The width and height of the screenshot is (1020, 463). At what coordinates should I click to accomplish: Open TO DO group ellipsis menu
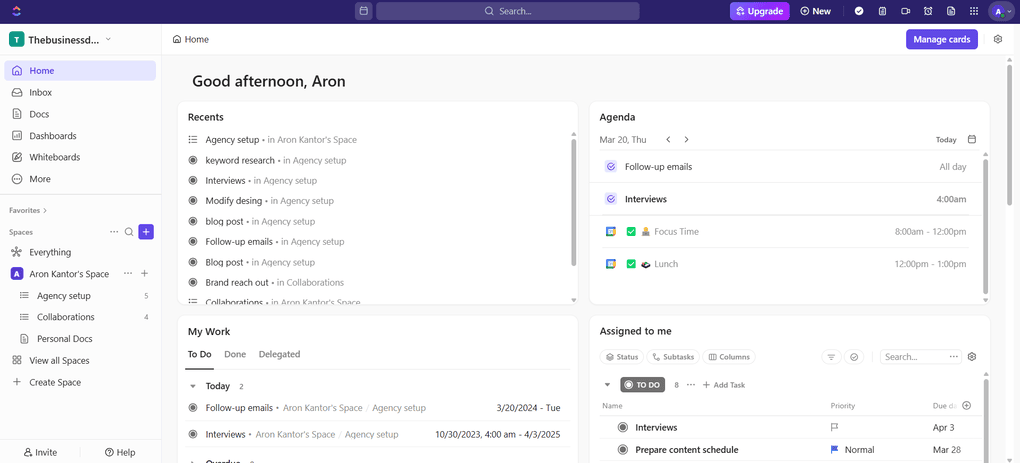coord(691,385)
